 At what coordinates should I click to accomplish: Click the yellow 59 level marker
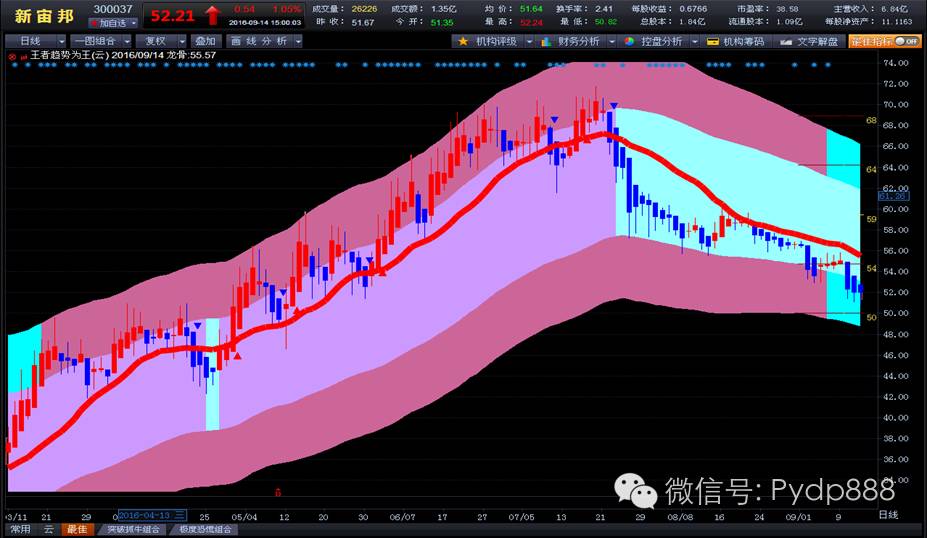[x=871, y=219]
